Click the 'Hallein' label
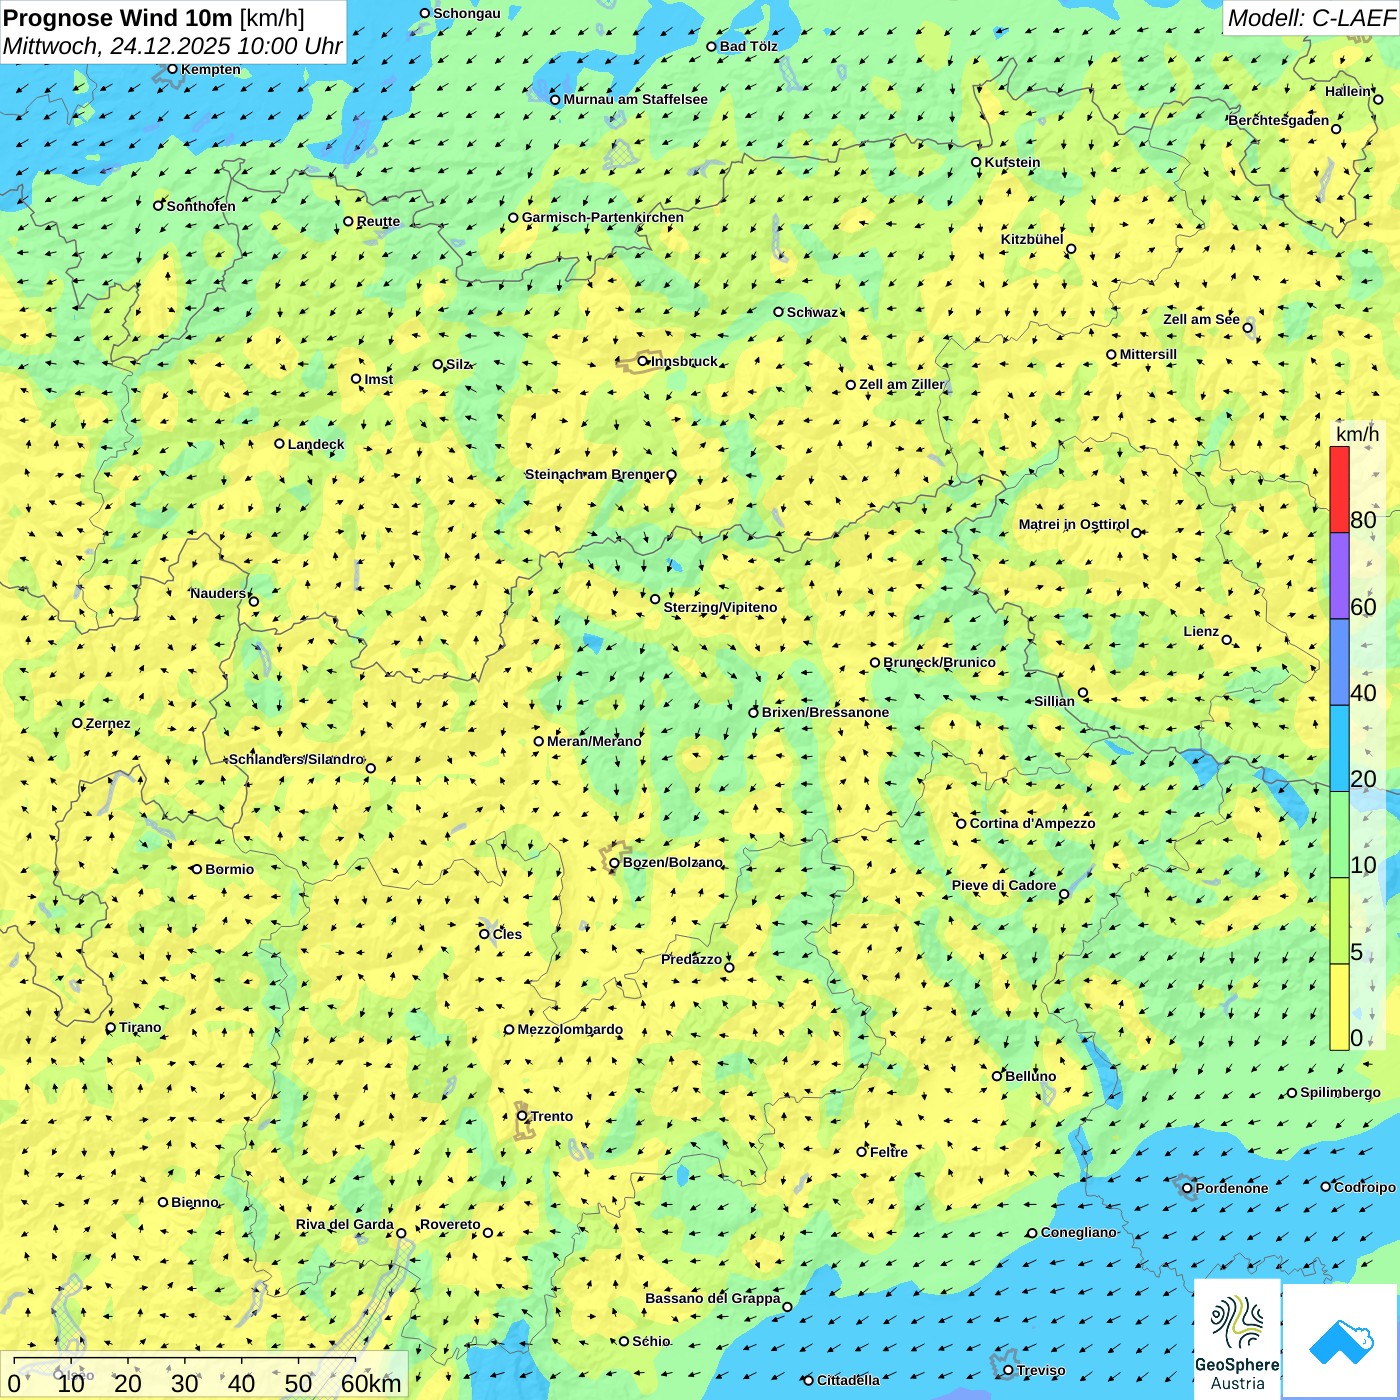The image size is (1400, 1400). click(x=1348, y=91)
